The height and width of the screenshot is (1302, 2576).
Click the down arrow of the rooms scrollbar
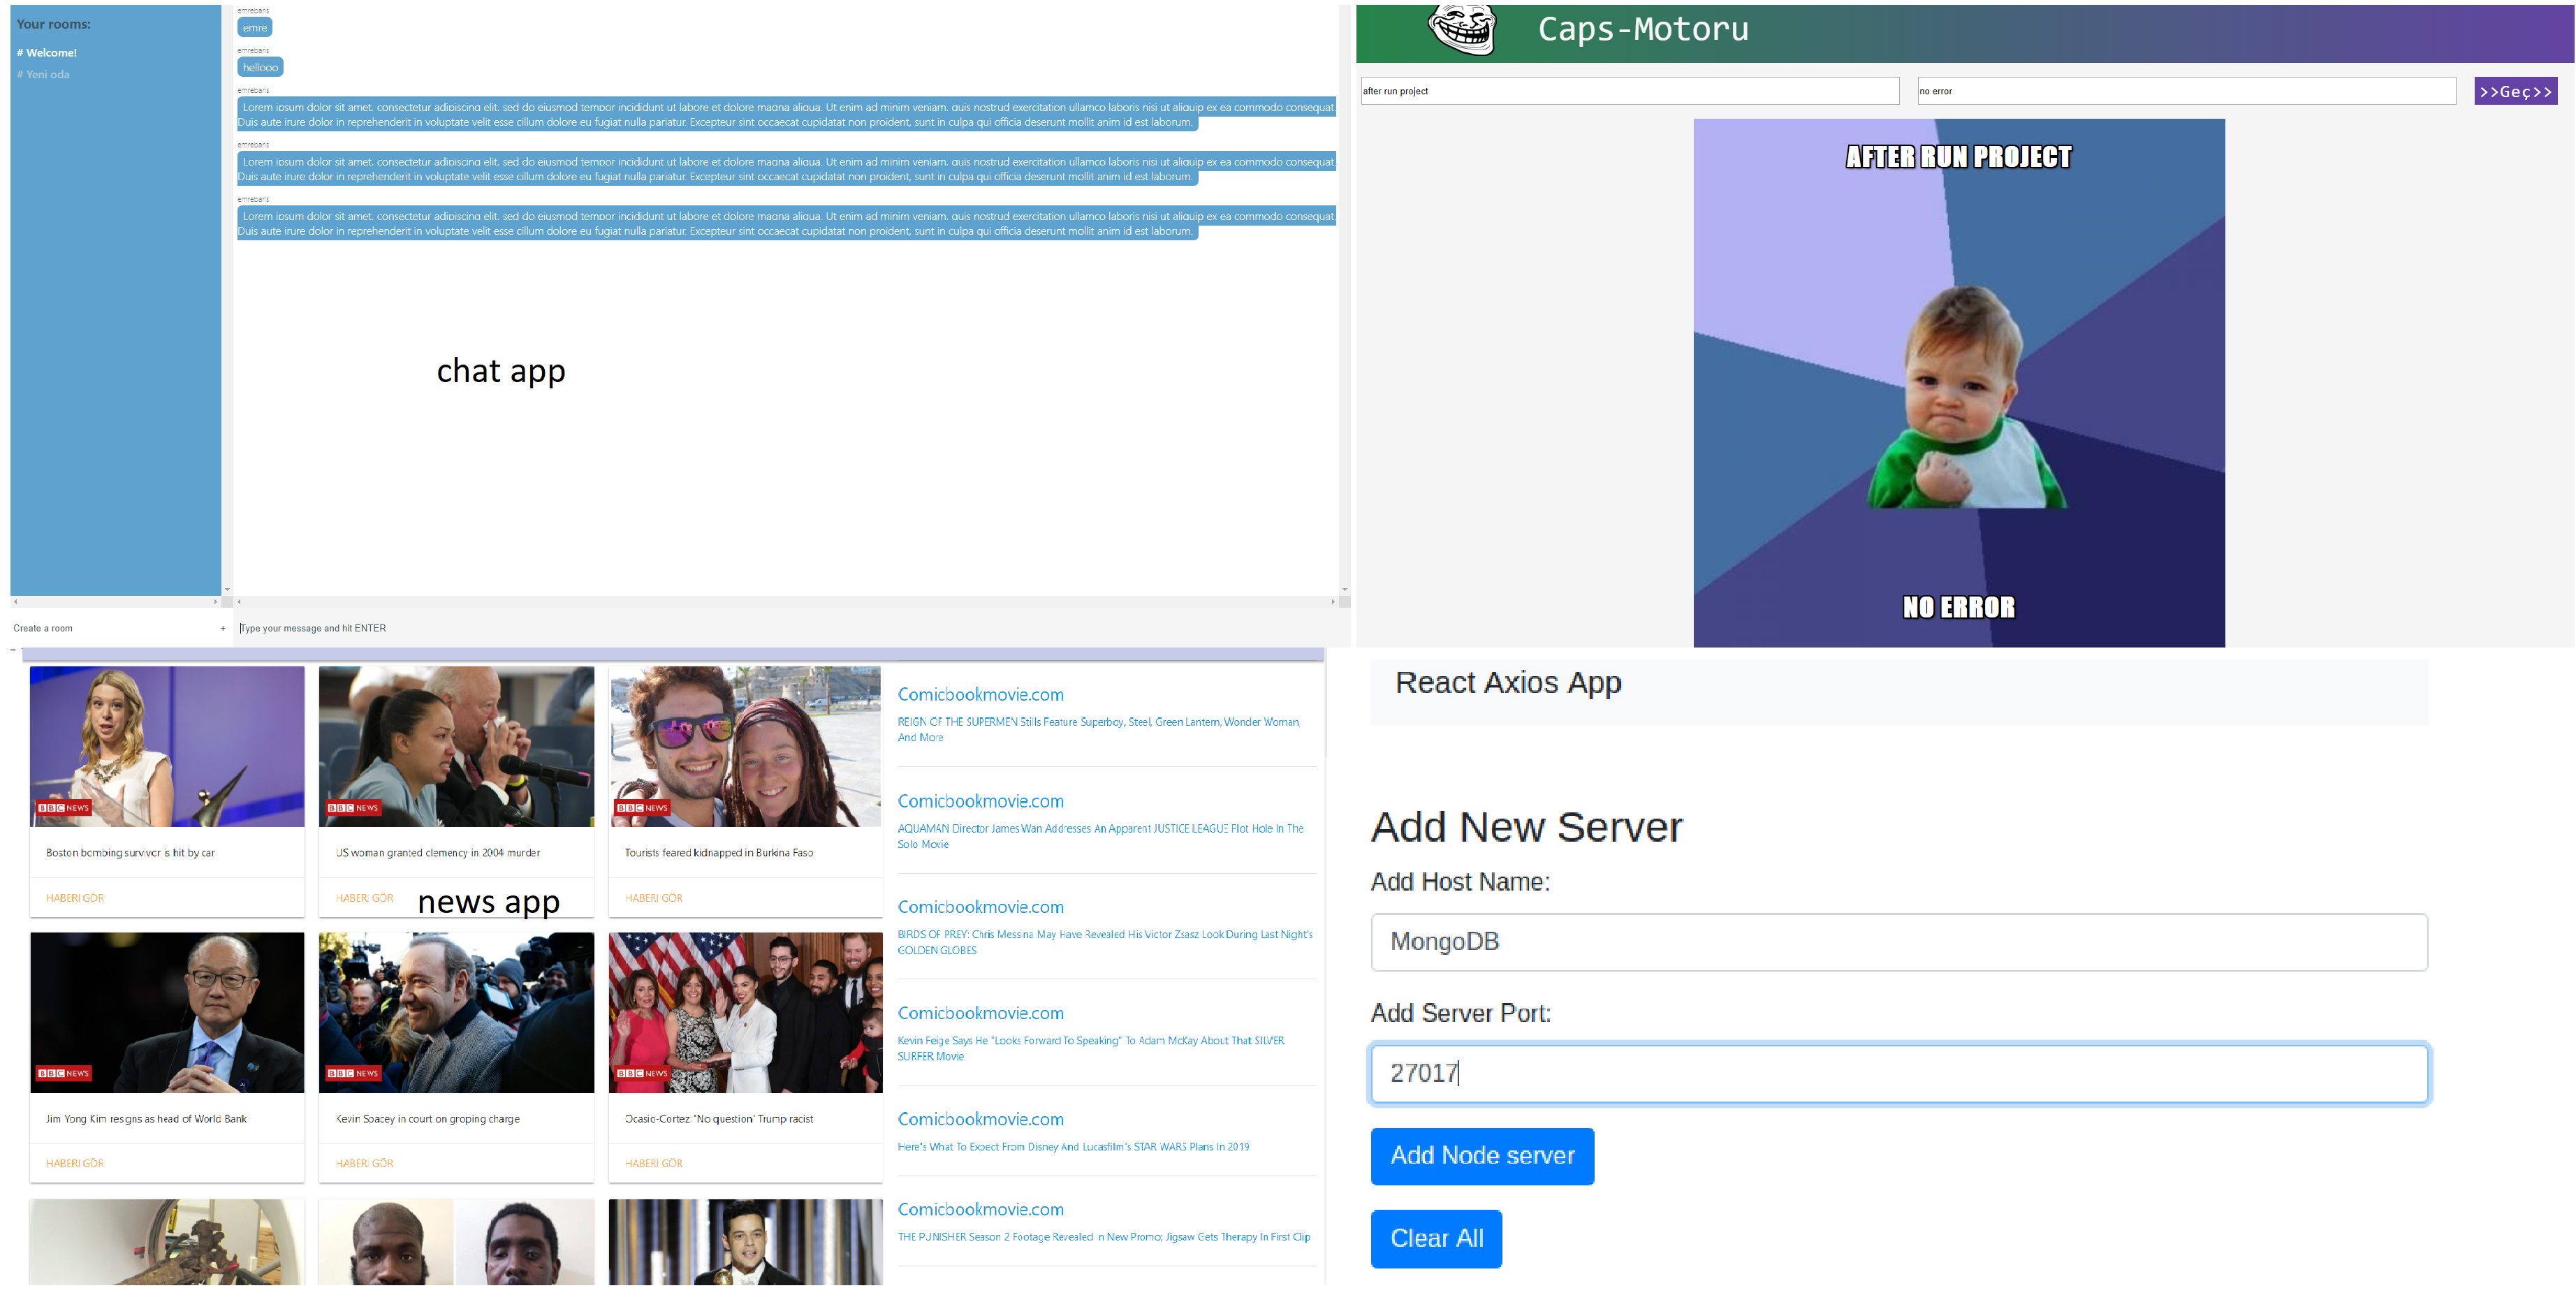click(226, 590)
